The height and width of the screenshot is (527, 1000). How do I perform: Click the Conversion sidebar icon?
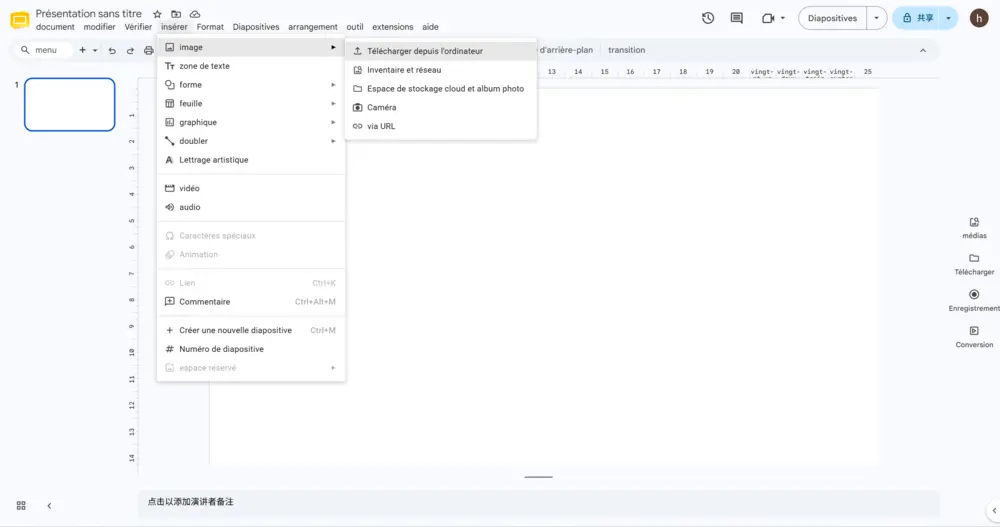click(x=974, y=331)
